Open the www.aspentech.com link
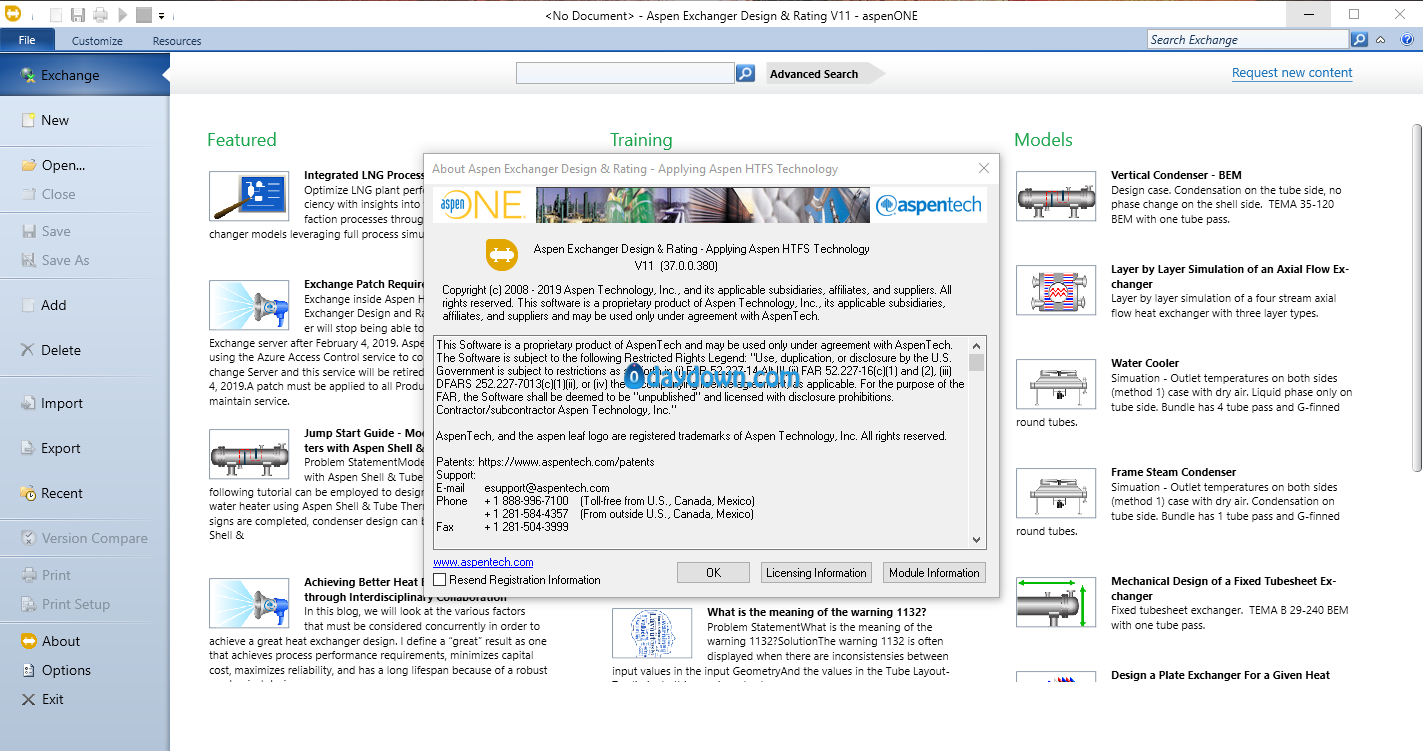 (x=483, y=562)
